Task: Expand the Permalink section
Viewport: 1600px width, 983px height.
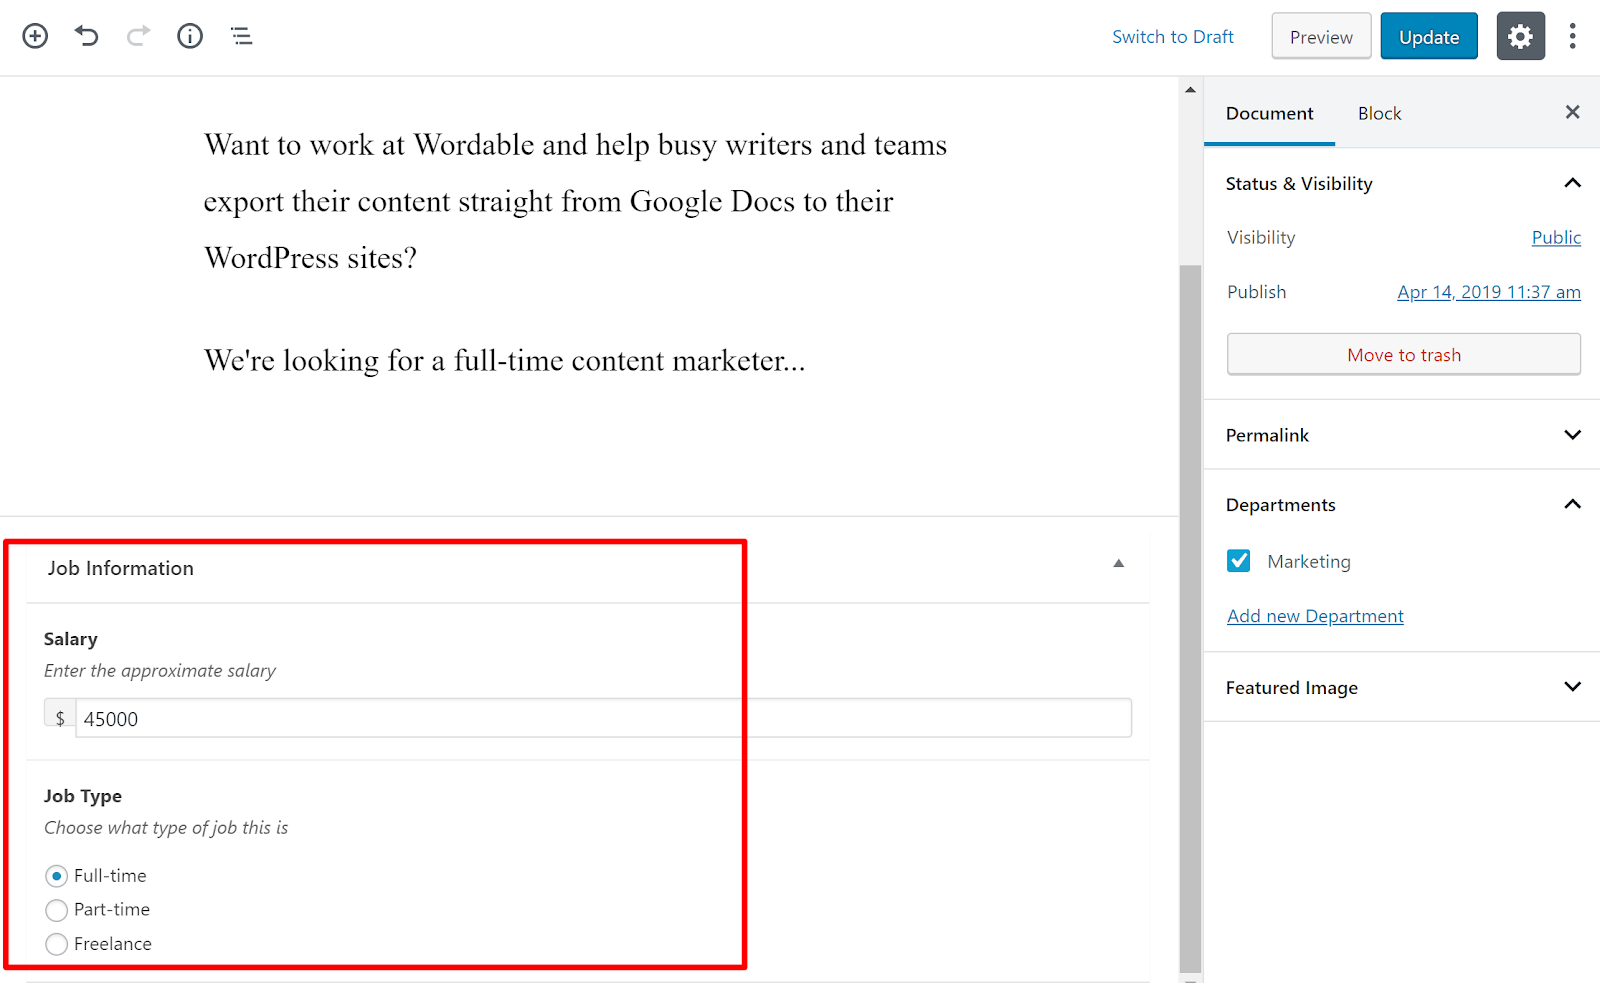Action: (x=1572, y=434)
